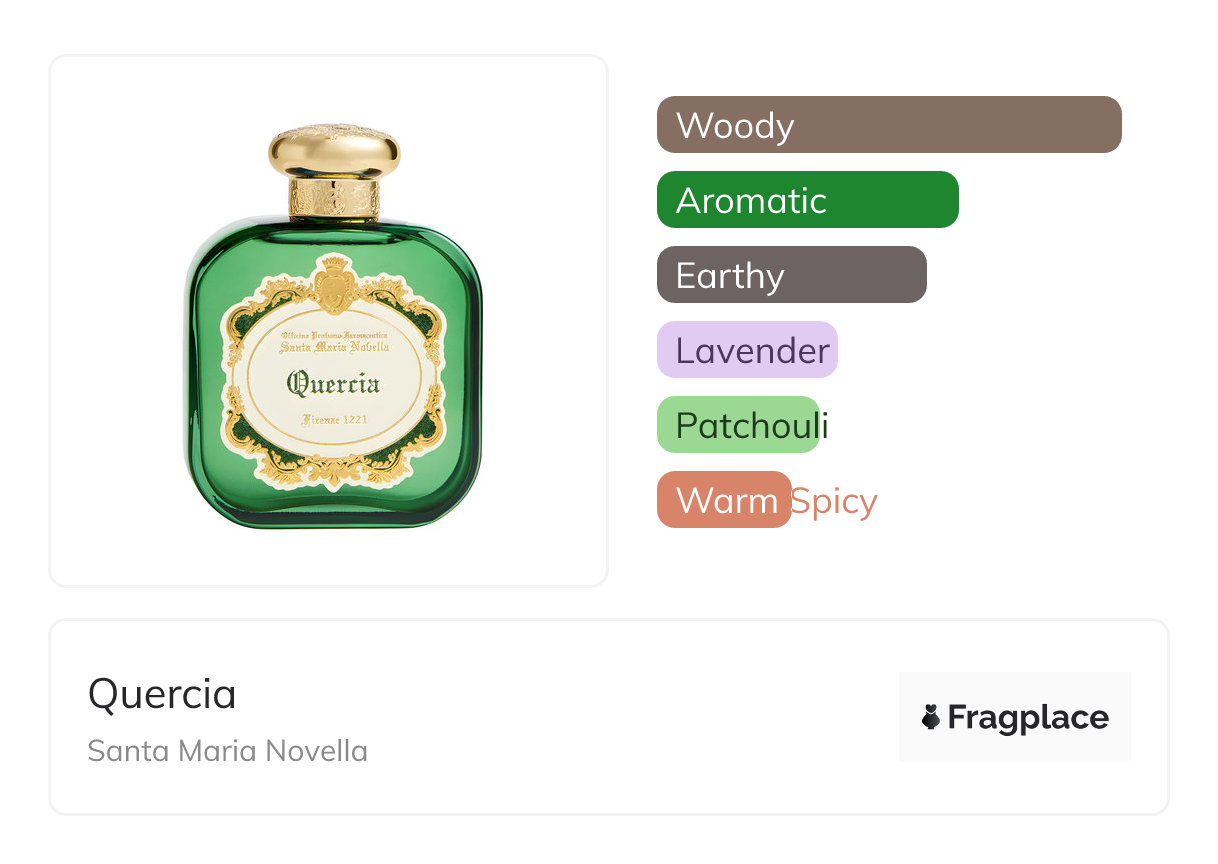The image size is (1218, 864).
Task: Select the Woody accord bar
Action: 888,125
